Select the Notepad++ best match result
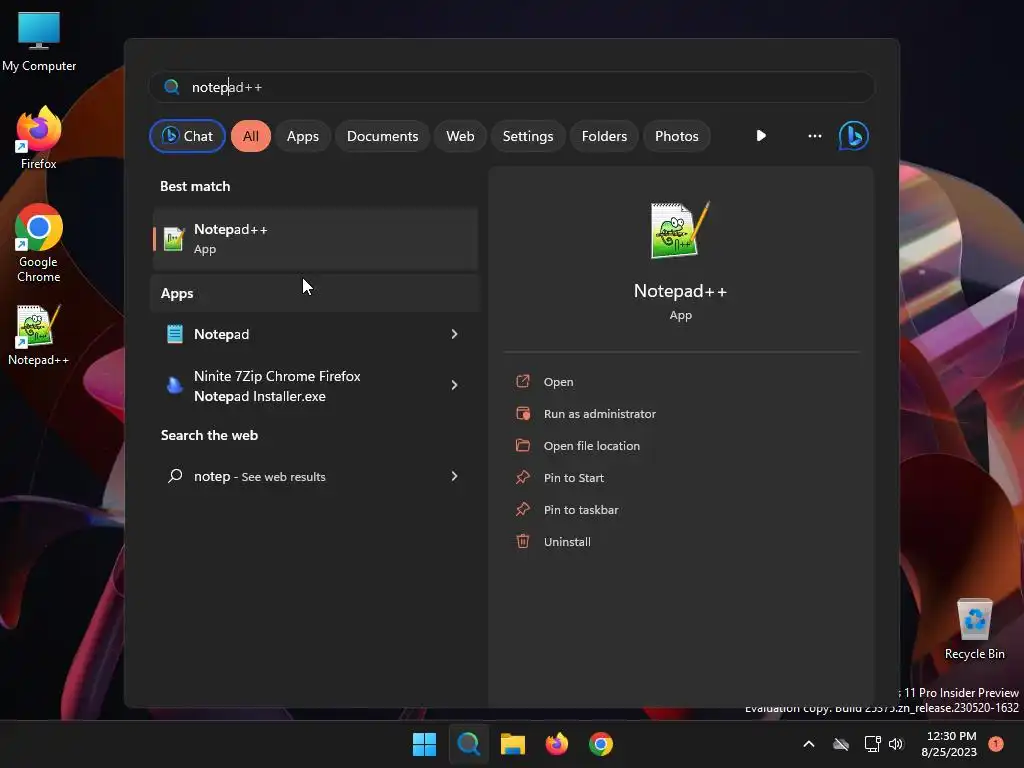 click(x=315, y=239)
